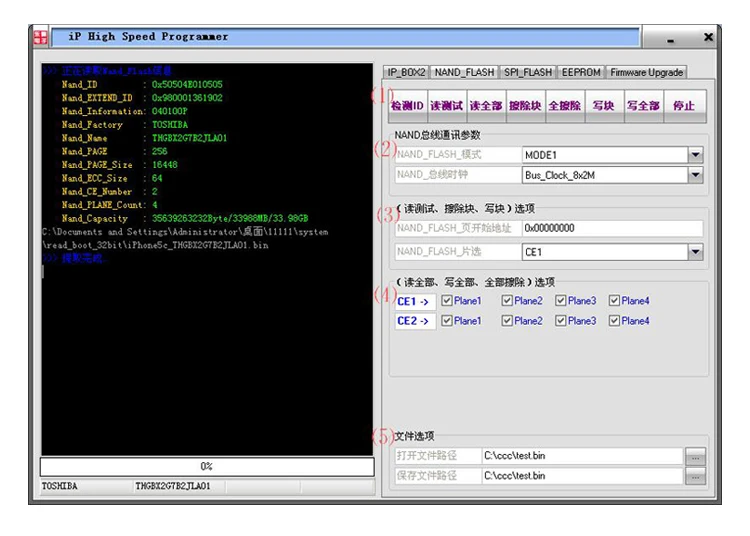Toggle Plane3 checkbox in CE2 row
Screen dimensions: 750x536
[561, 321]
